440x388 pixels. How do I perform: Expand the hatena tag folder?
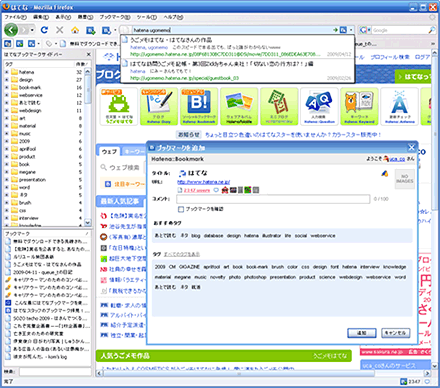coord(7,72)
